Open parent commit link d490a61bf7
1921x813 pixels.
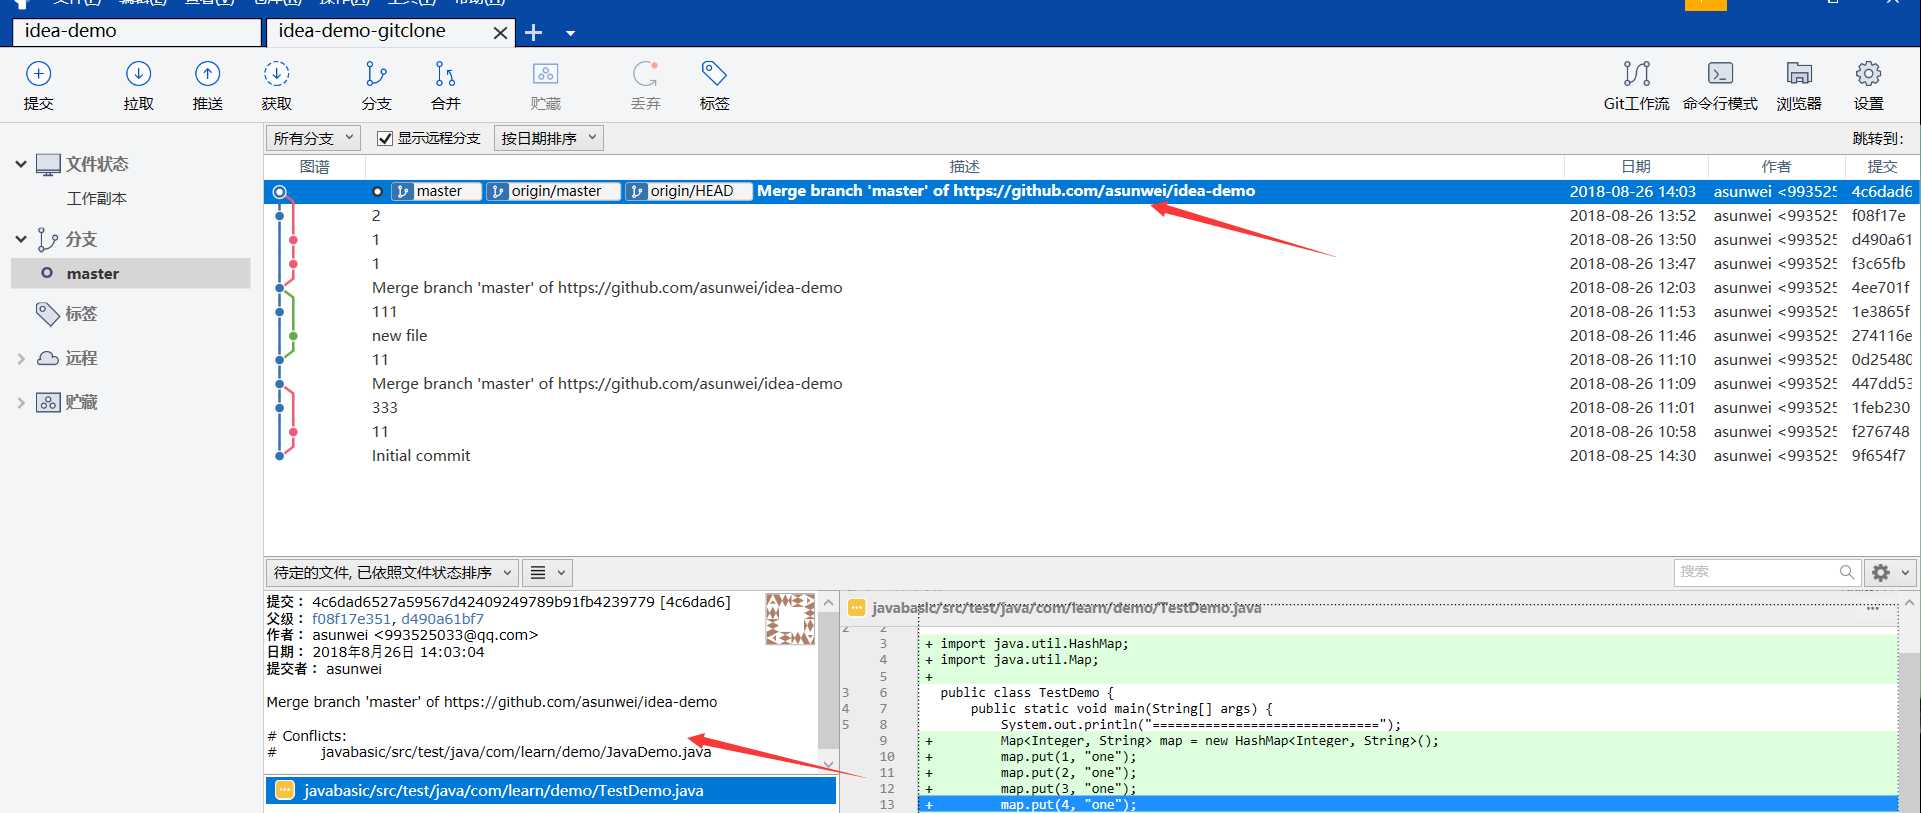click(442, 619)
